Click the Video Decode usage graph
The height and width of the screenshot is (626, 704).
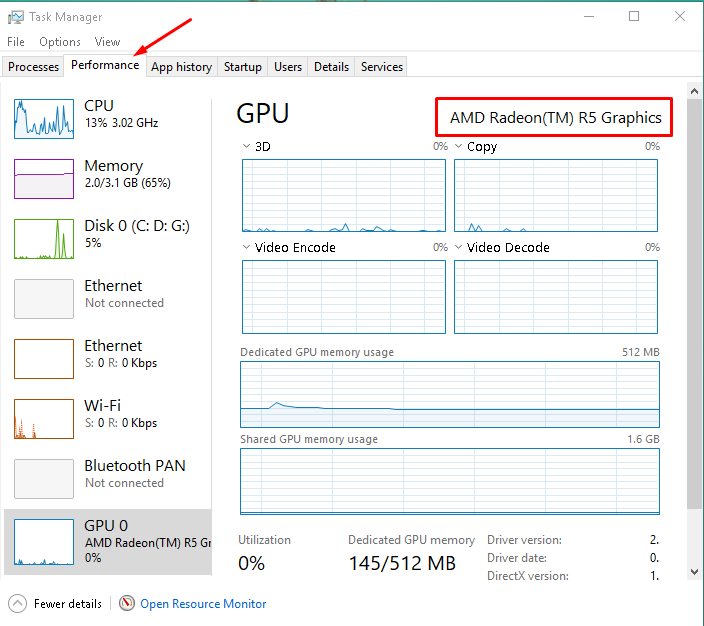(556, 297)
